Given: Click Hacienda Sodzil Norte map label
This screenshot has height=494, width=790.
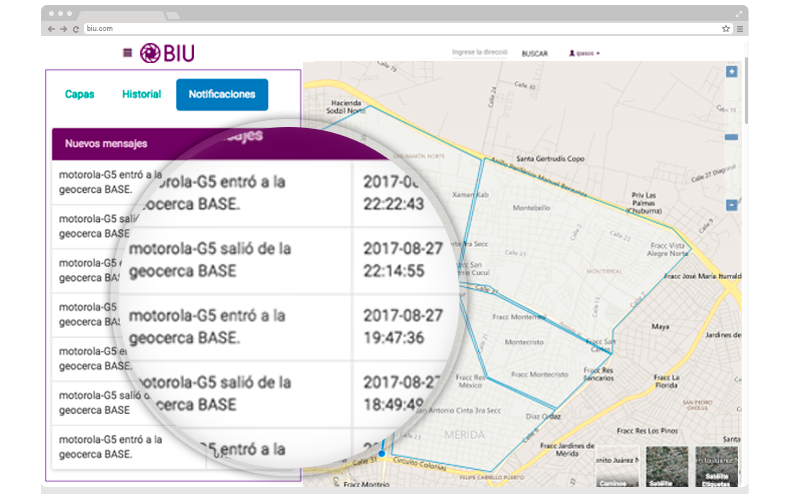Looking at the screenshot, I should point(346,106).
